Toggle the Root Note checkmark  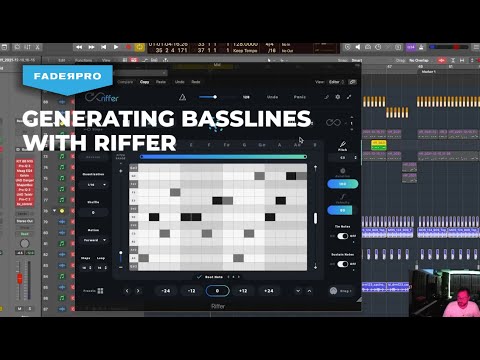point(199,277)
